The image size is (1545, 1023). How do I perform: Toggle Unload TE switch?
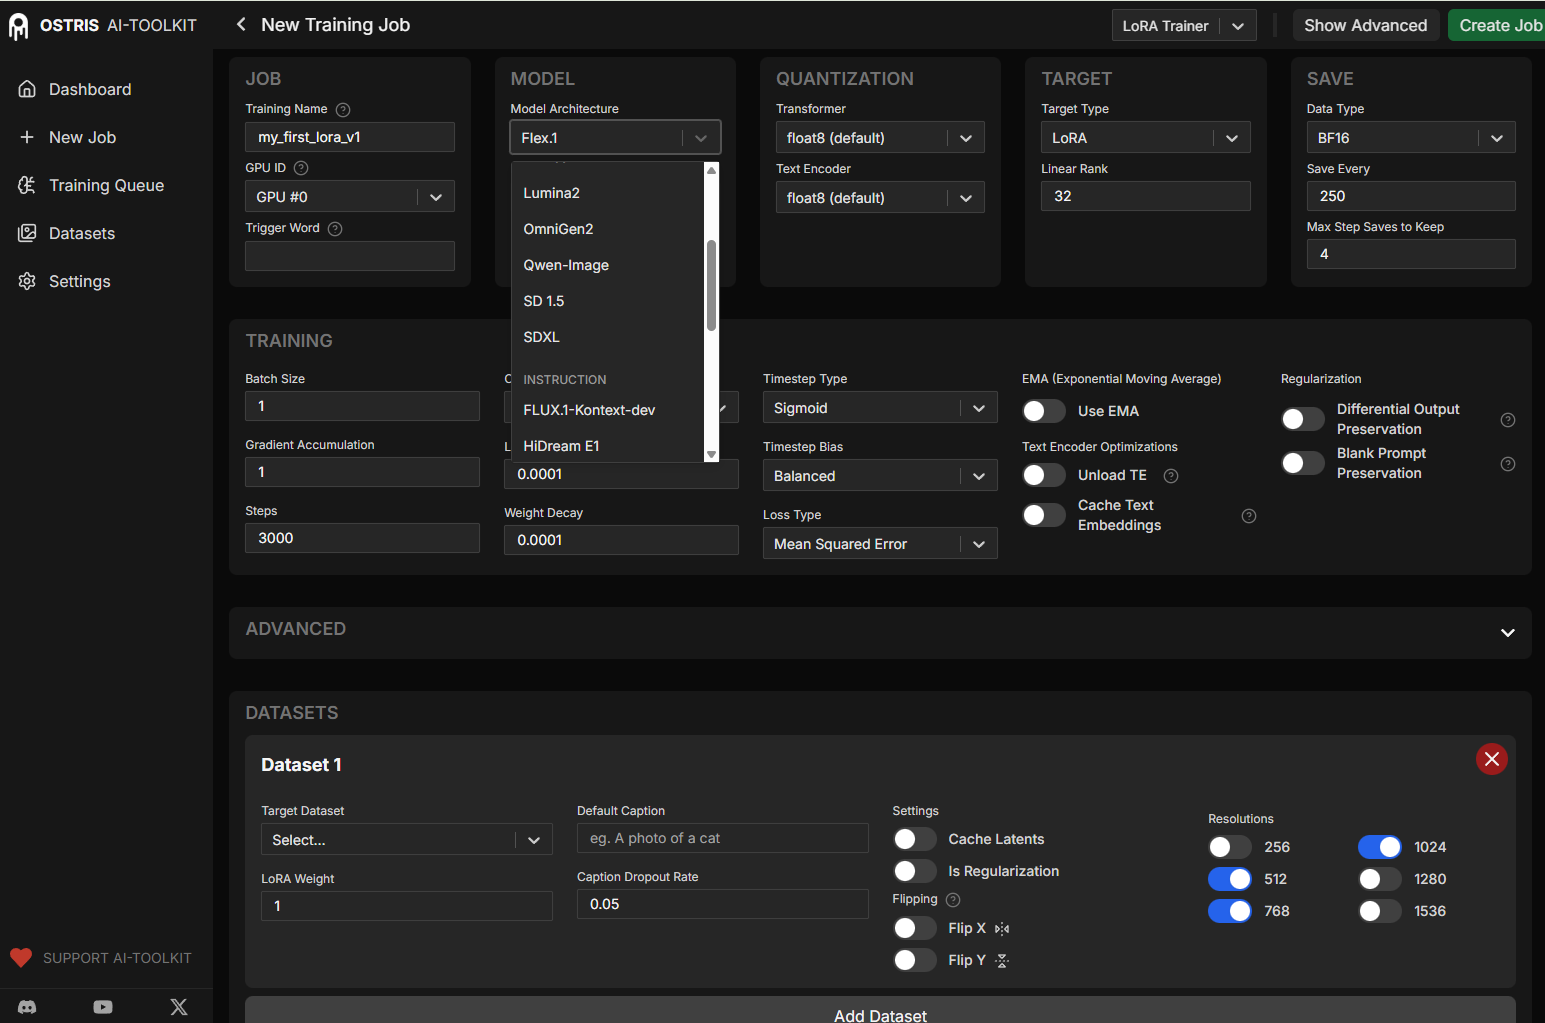point(1044,475)
